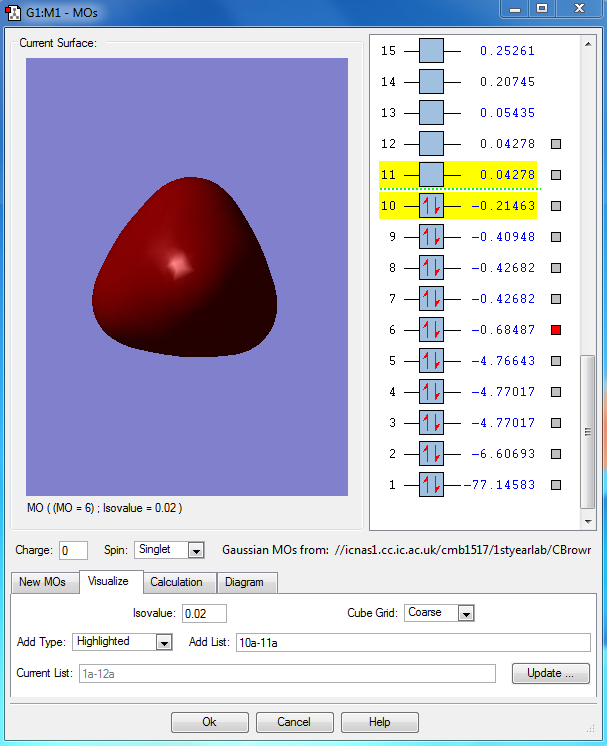607x746 pixels.
Task: Click energy value -4.76643
Action: click(x=503, y=361)
